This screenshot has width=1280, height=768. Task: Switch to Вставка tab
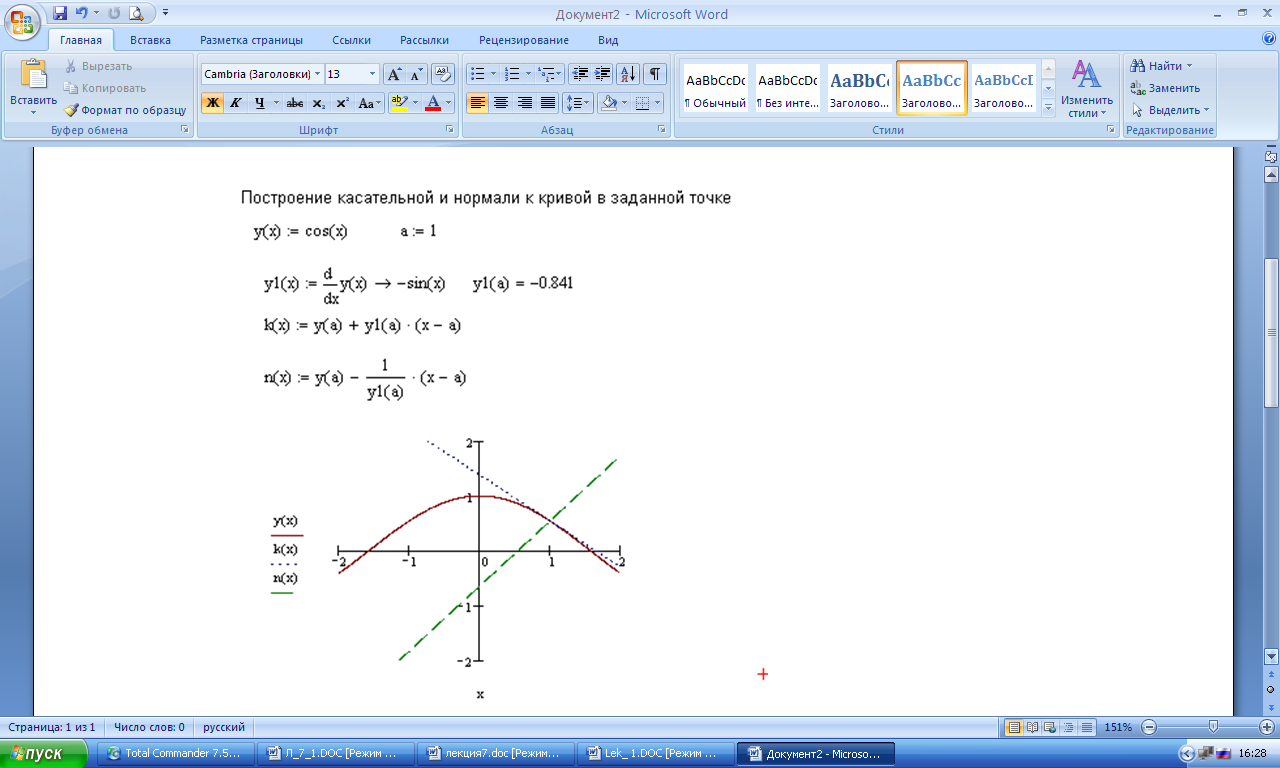coord(150,40)
